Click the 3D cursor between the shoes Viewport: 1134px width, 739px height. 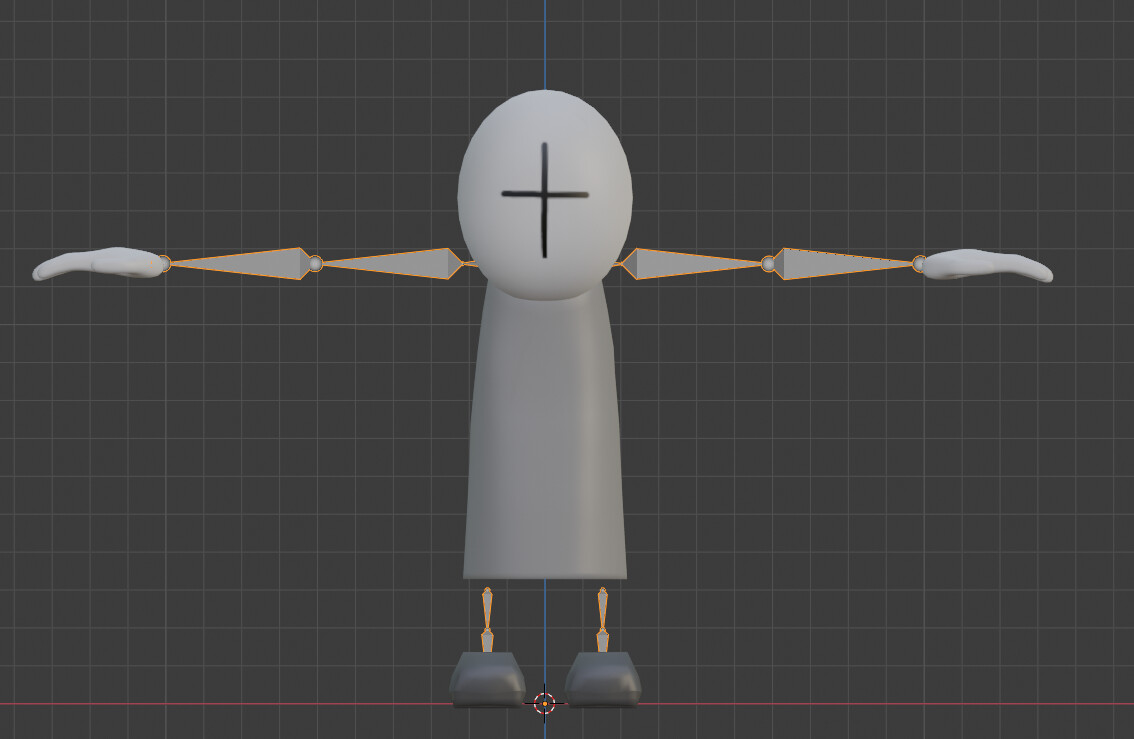pos(545,703)
